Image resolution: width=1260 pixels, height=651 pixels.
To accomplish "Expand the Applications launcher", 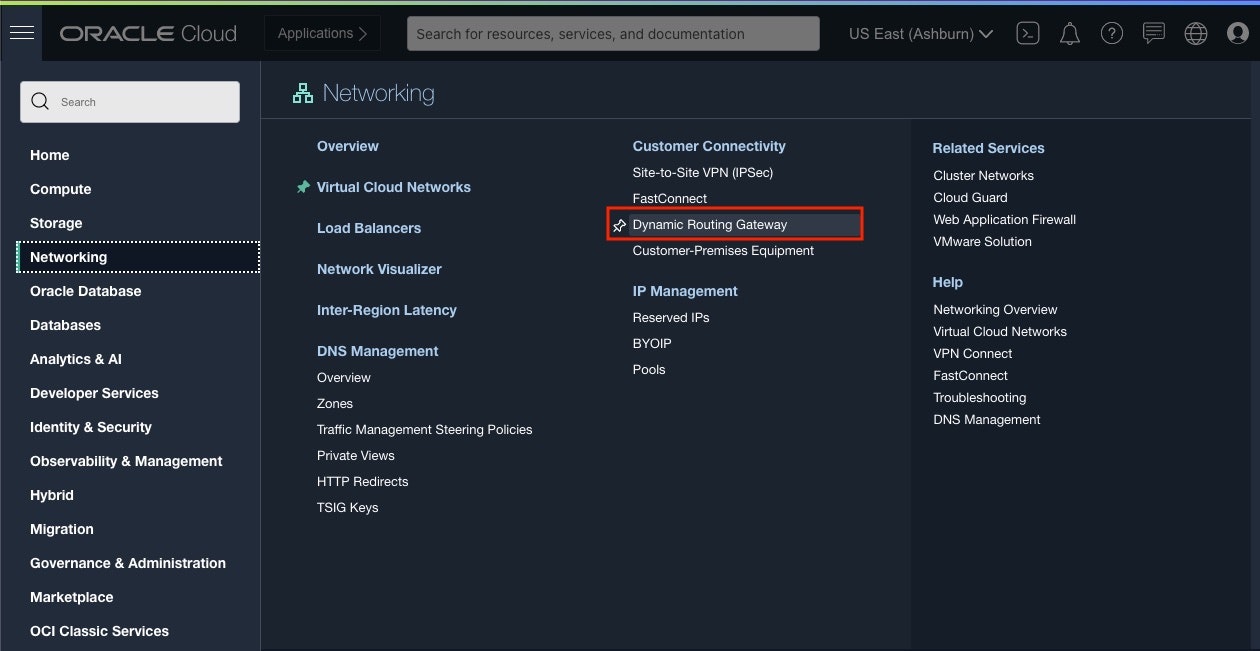I will (x=322, y=33).
